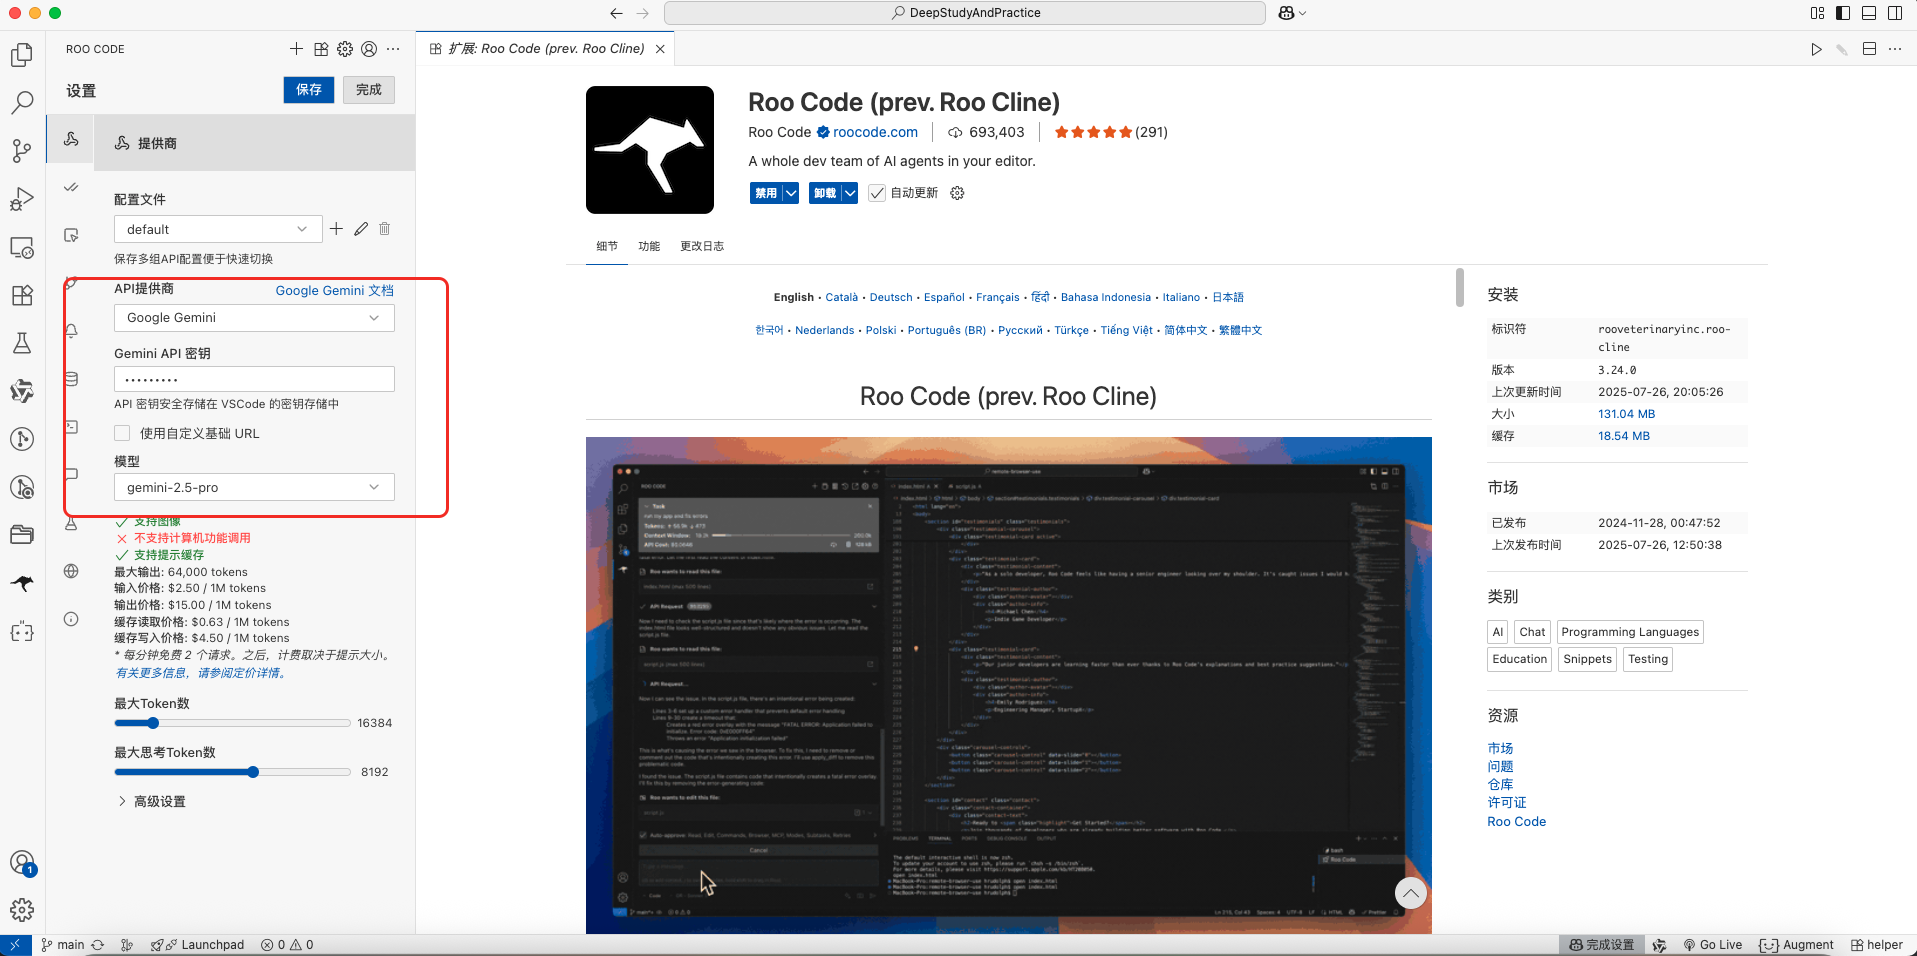The image size is (1917, 956).
Task: Select the about info settings section
Action: tap(71, 619)
